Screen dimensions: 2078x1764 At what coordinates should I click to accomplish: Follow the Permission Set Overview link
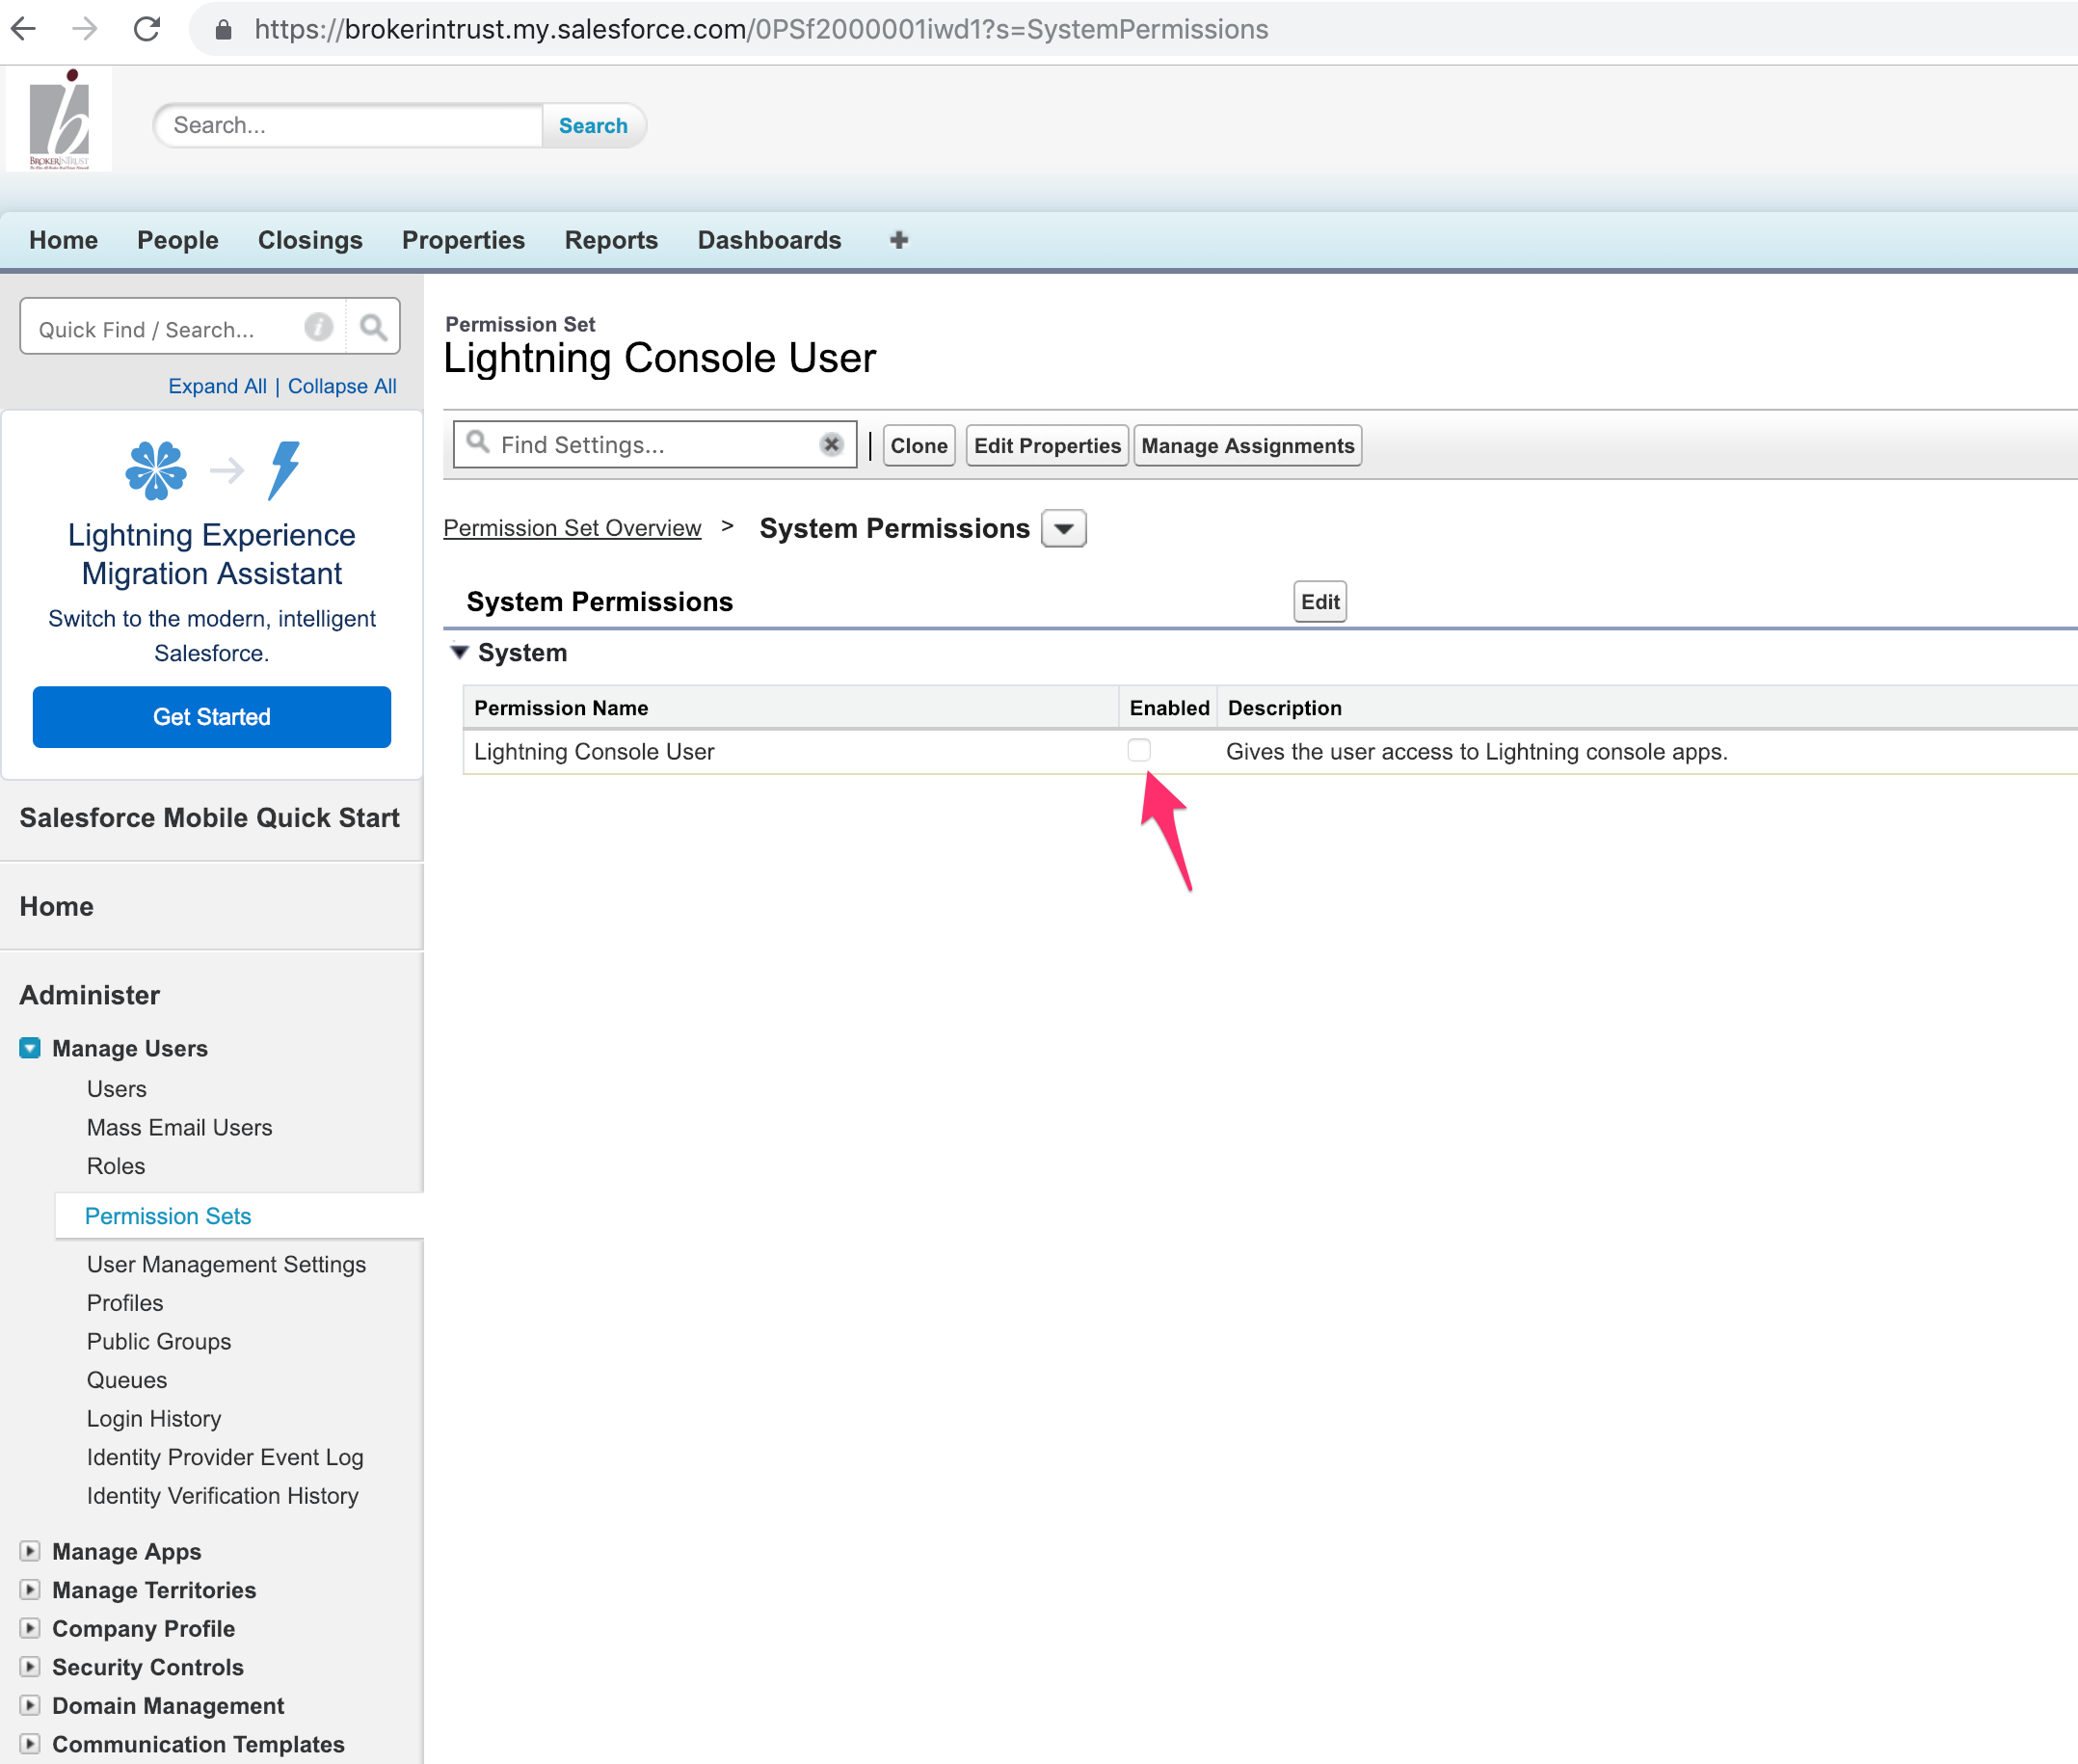(x=572, y=528)
